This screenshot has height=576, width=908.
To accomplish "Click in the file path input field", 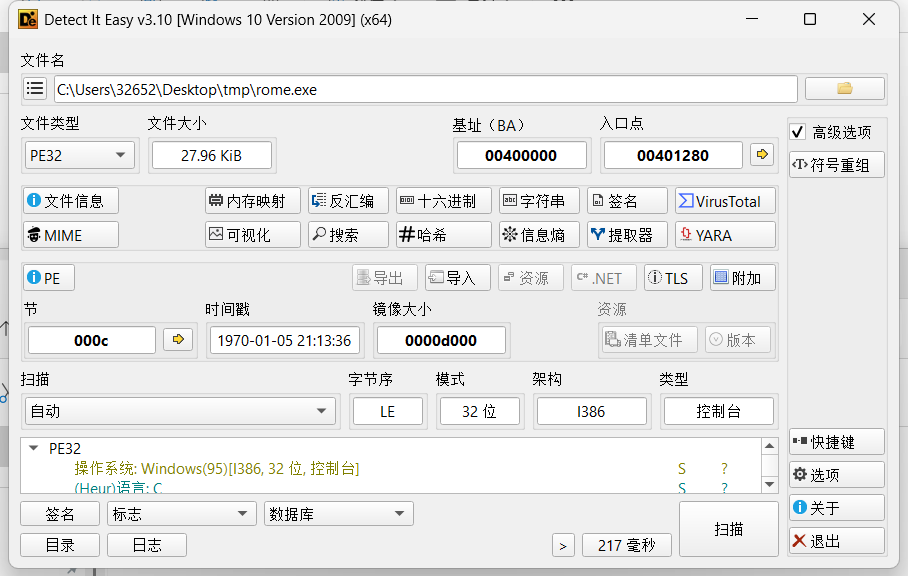I will point(426,89).
